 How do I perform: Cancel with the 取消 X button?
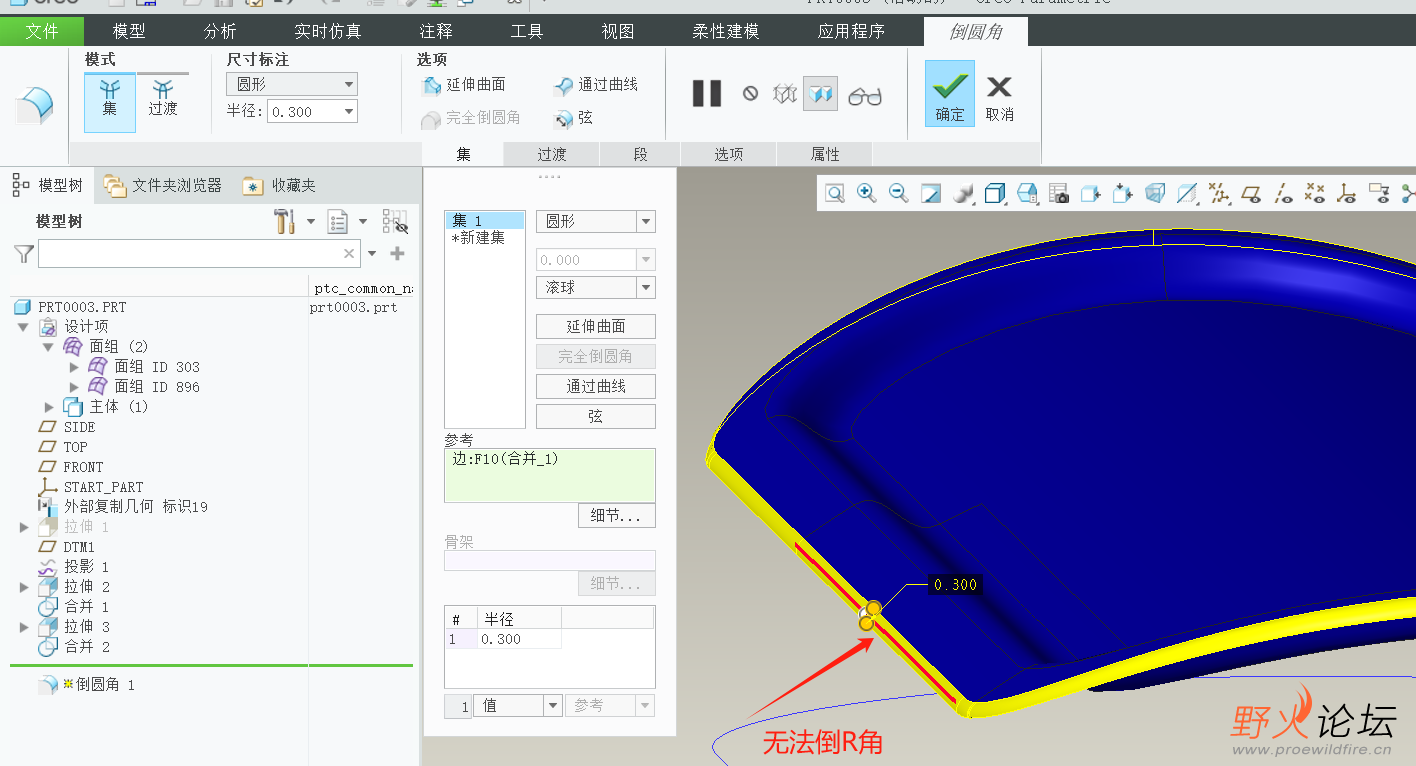click(999, 97)
